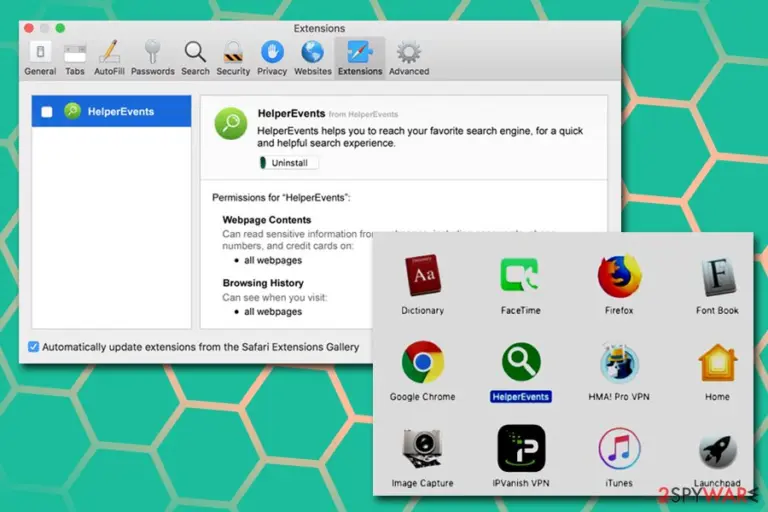Click the Uninstall button for HelperEvents
The height and width of the screenshot is (512, 768).
289,163
